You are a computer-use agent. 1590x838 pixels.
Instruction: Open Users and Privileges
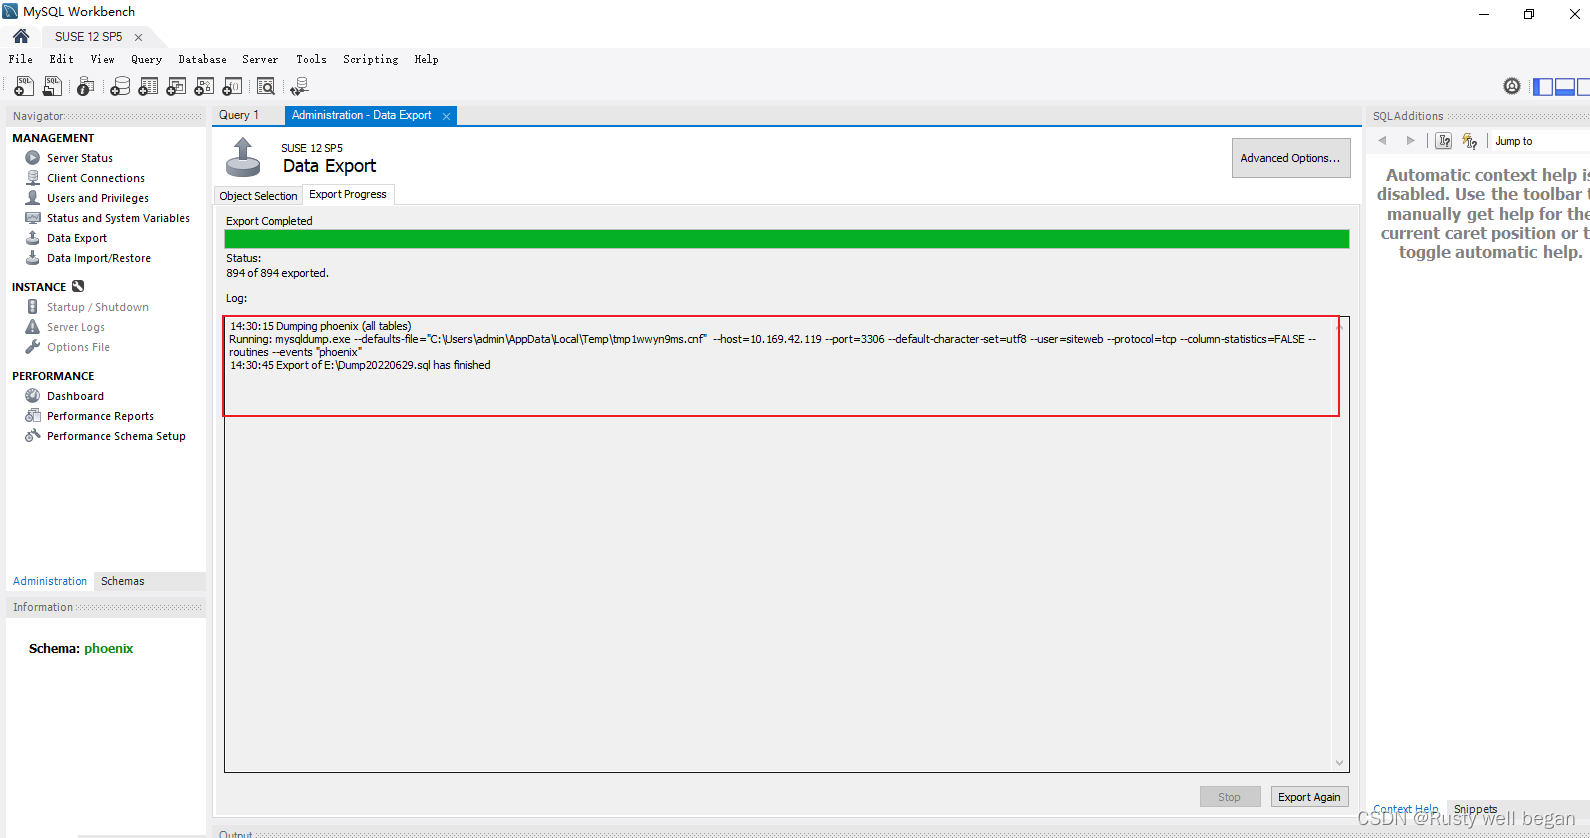point(98,198)
